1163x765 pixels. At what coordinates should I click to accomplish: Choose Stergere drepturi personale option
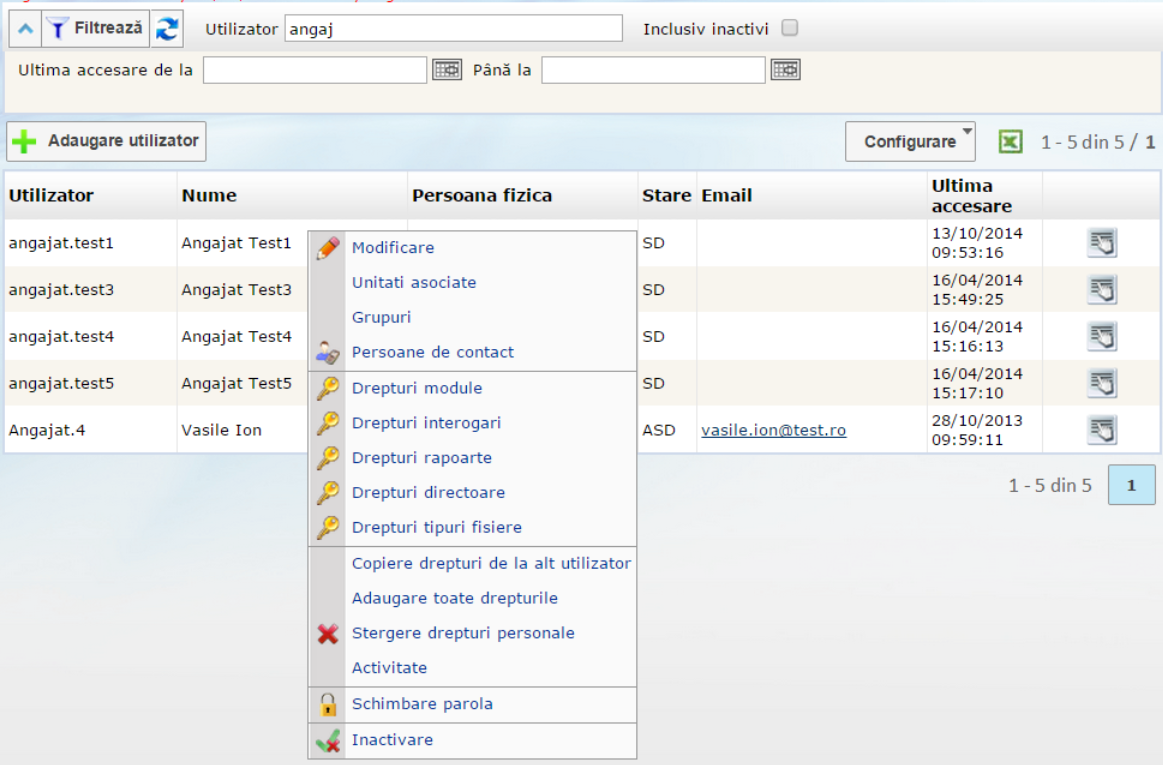click(463, 633)
